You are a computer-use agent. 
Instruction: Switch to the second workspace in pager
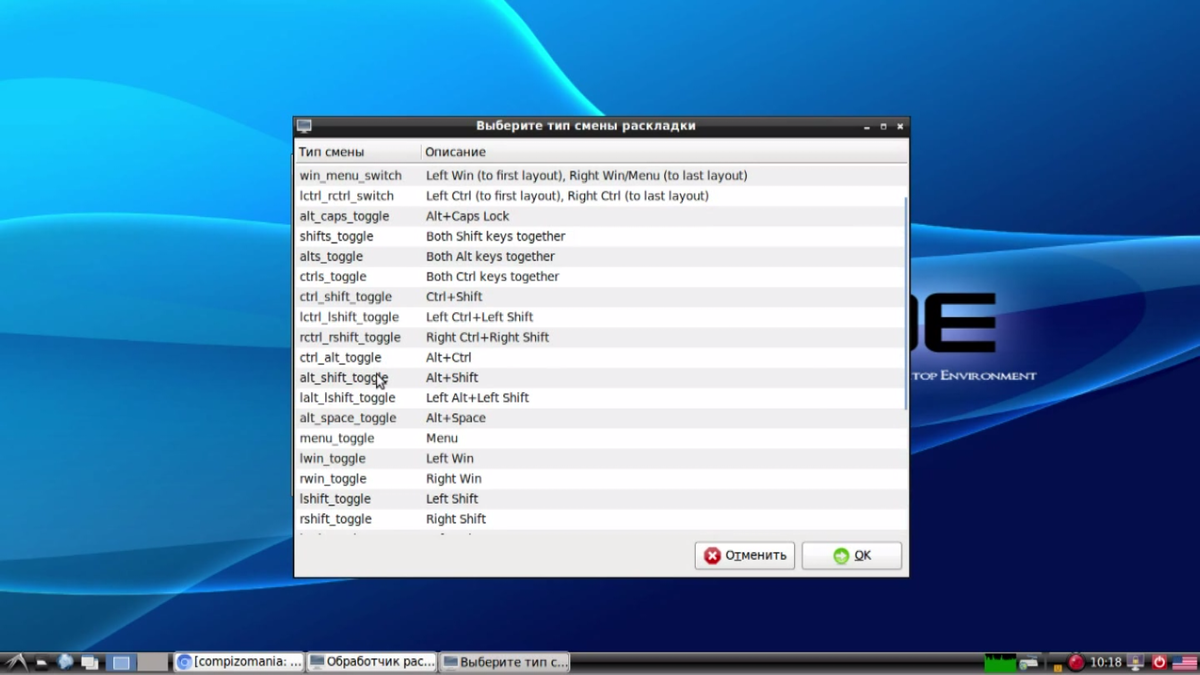153,662
